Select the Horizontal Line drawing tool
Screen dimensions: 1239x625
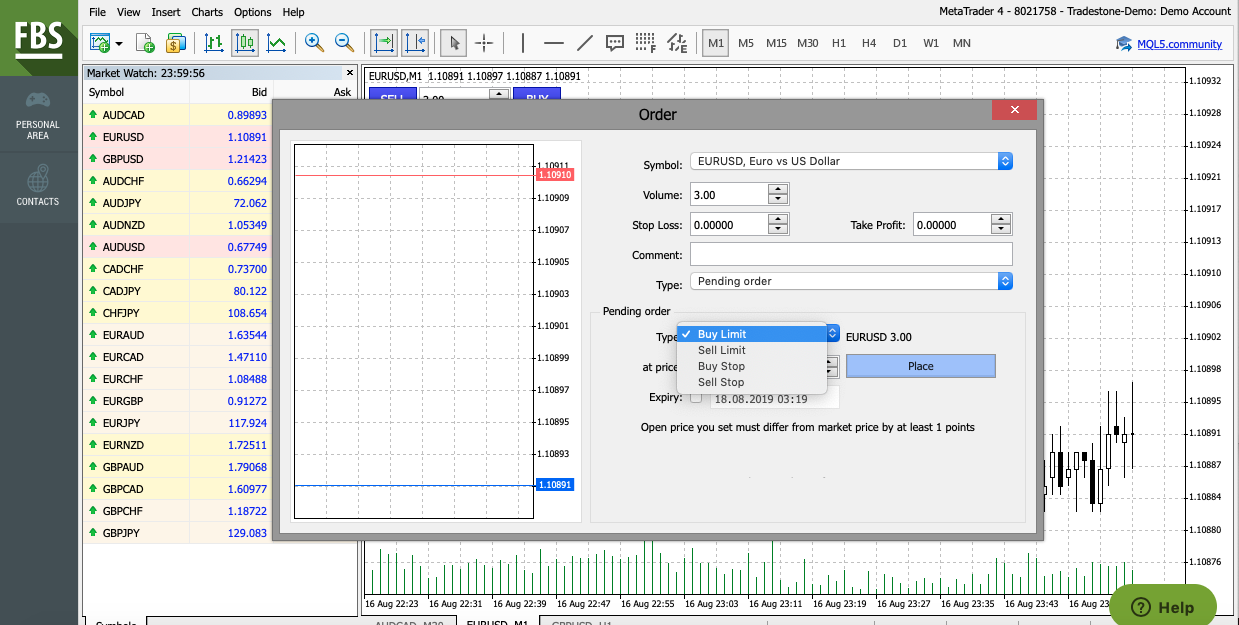tap(554, 43)
